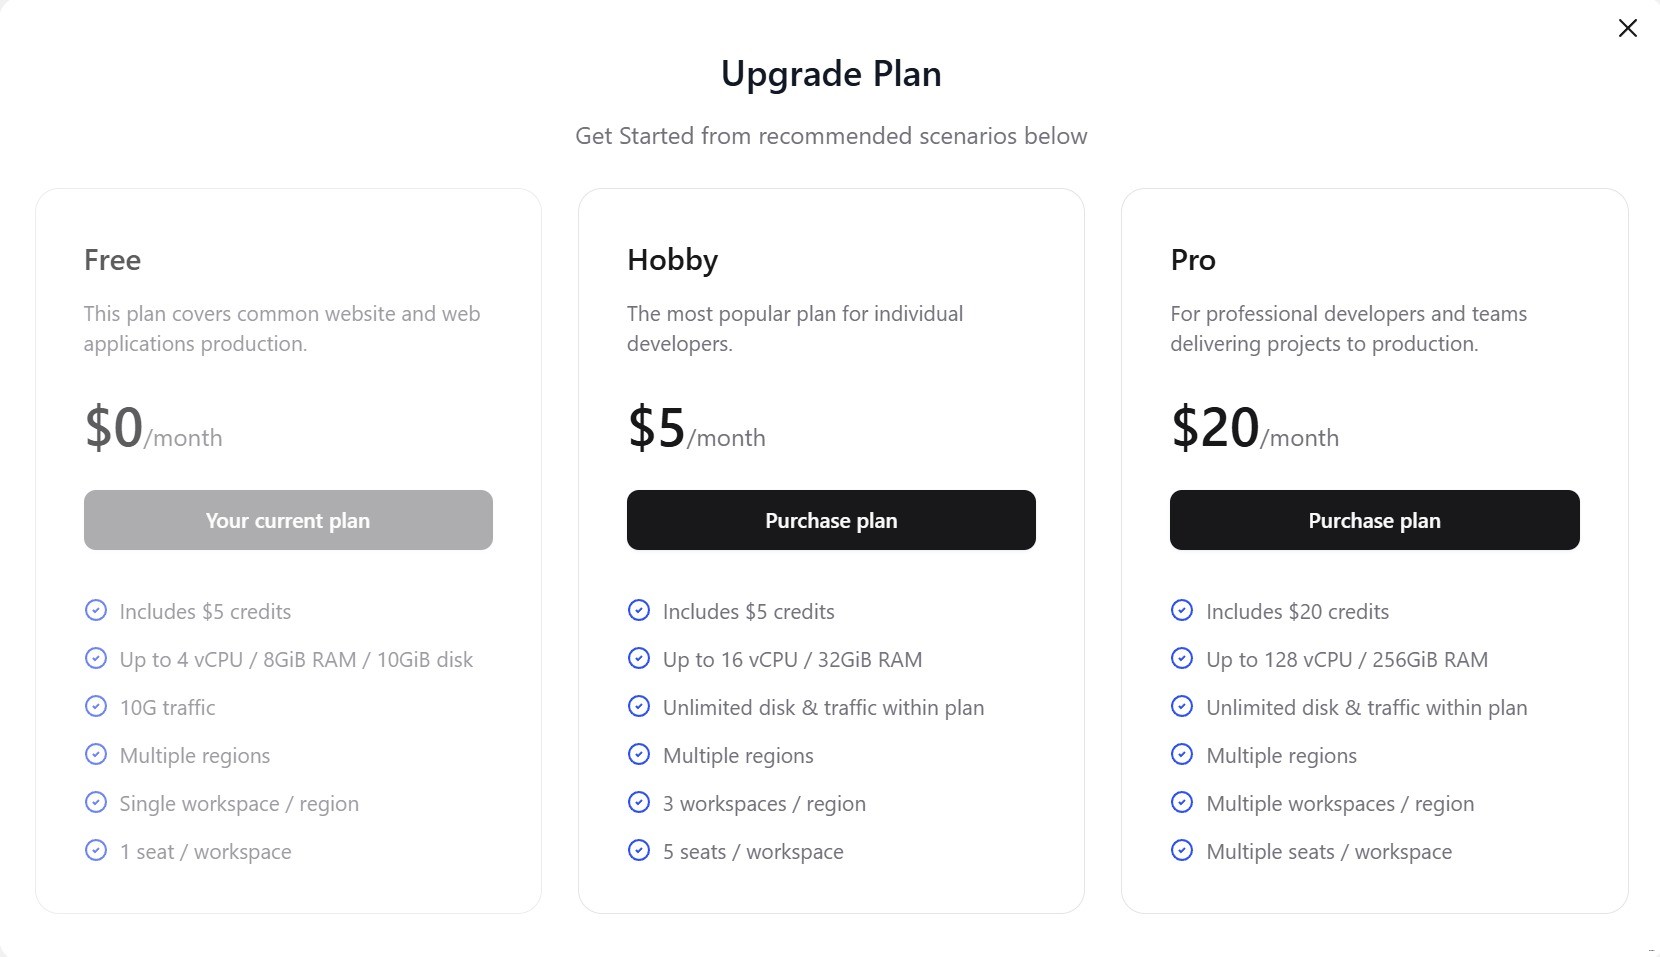Click the Free plan heading
The width and height of the screenshot is (1660, 957).
112,260
